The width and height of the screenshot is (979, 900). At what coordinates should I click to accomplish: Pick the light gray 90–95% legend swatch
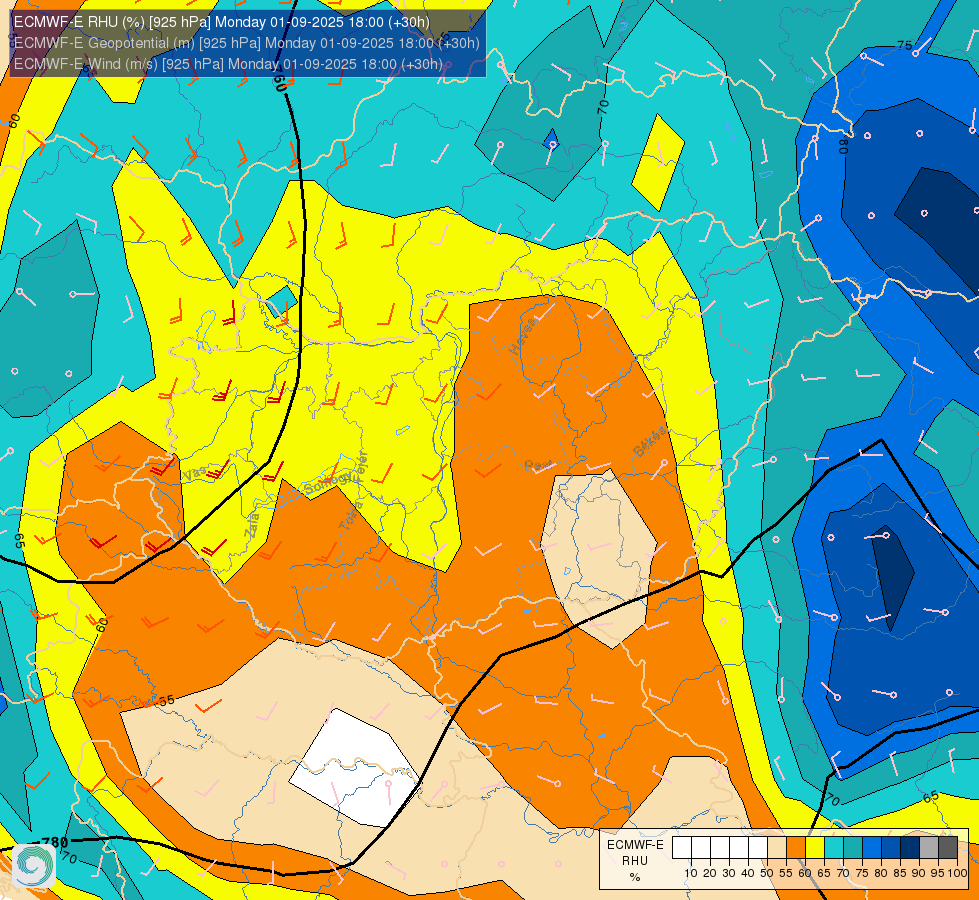coord(929,847)
